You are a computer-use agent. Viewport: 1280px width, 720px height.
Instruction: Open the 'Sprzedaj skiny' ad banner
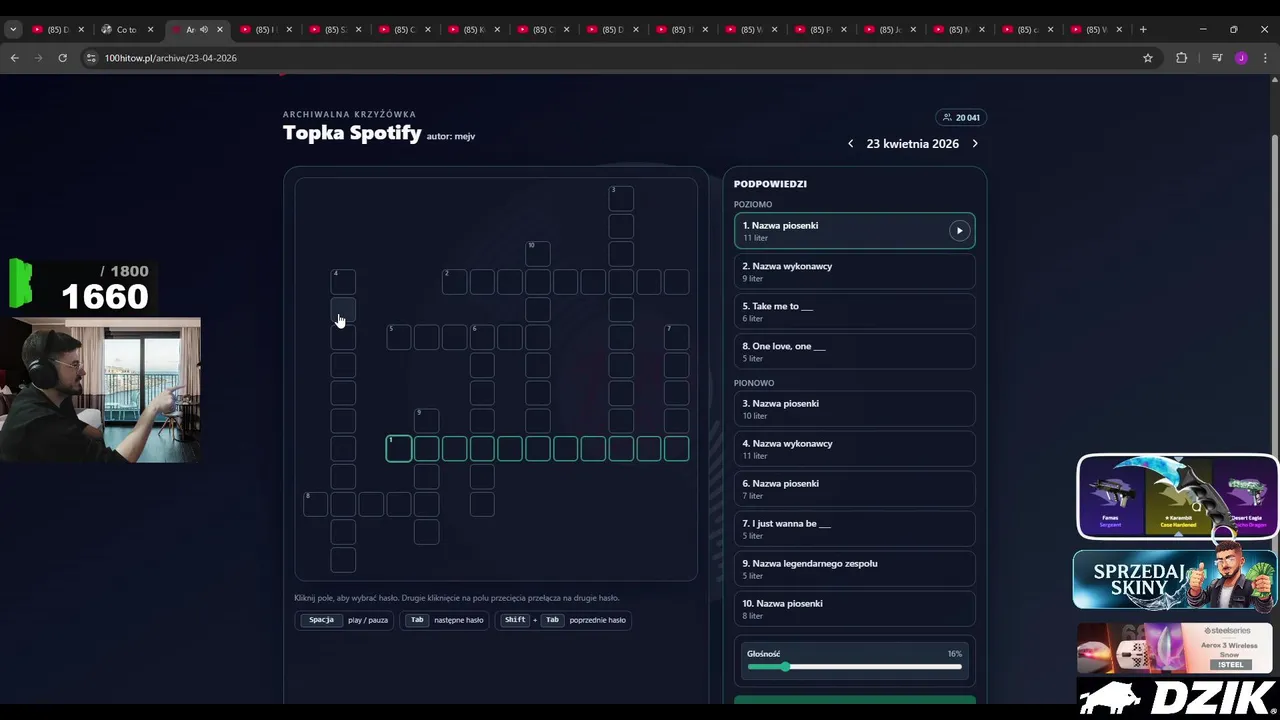(1175, 579)
